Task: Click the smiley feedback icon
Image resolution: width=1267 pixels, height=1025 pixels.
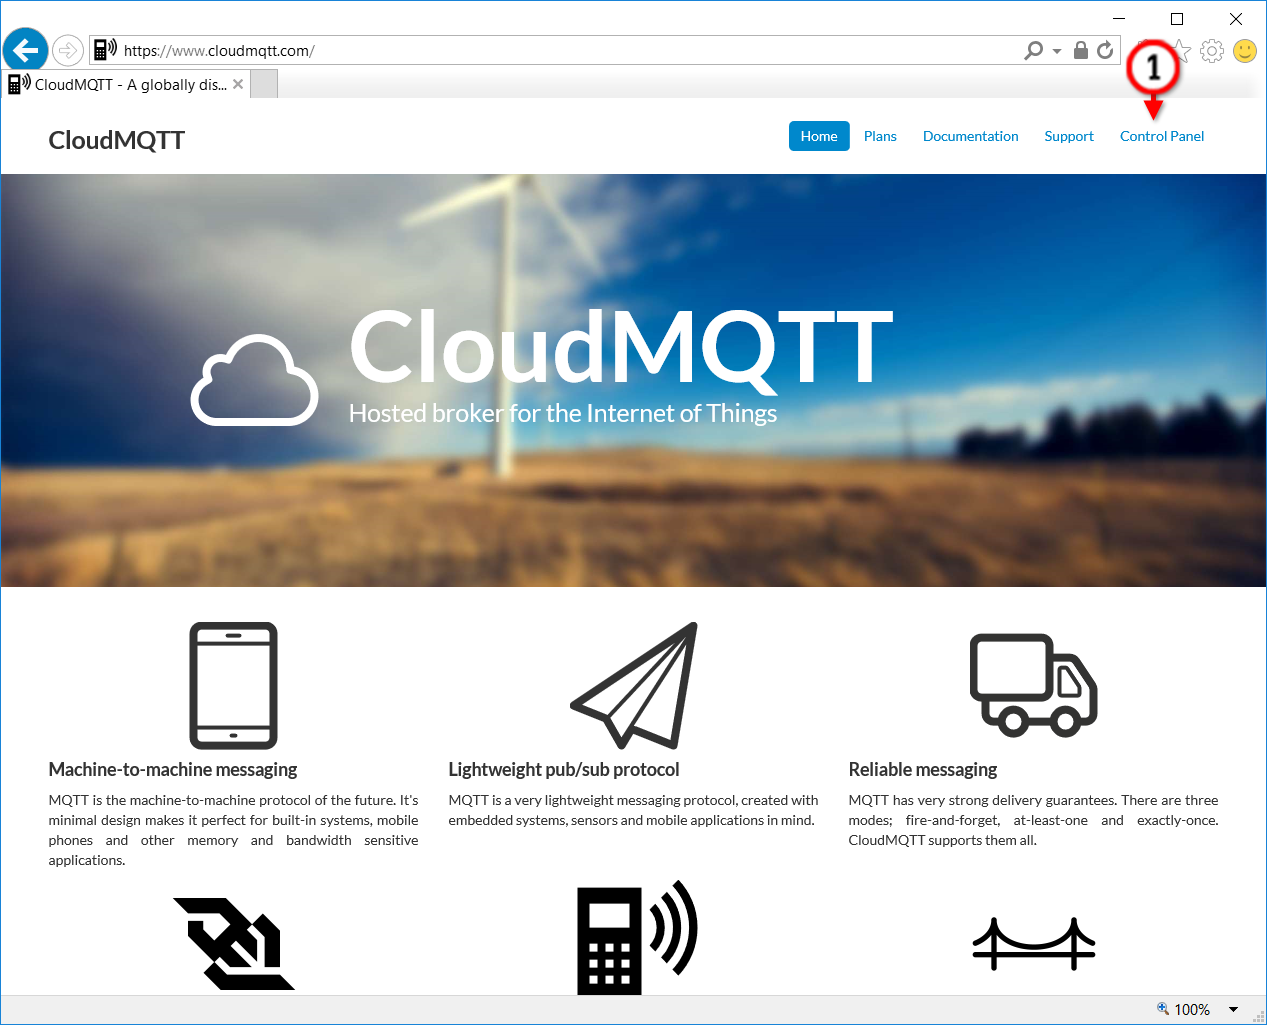Action: click(1245, 50)
